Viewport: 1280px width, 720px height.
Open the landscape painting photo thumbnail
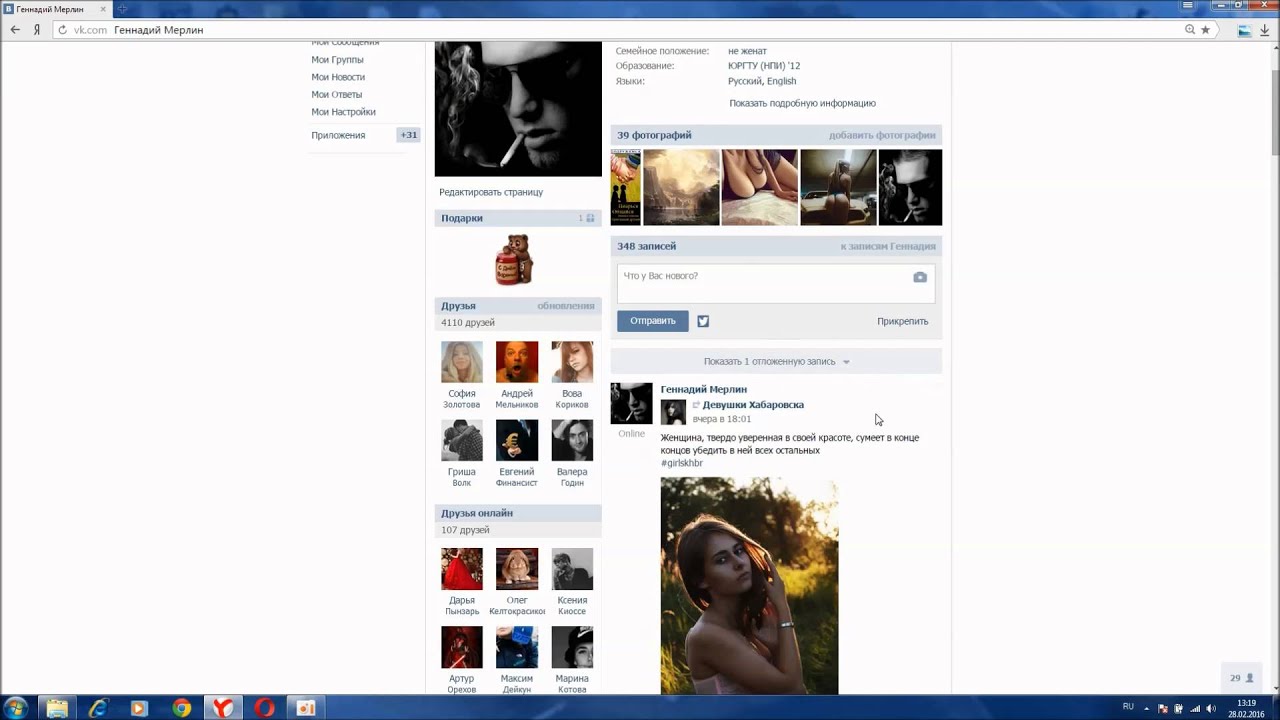[x=681, y=187]
